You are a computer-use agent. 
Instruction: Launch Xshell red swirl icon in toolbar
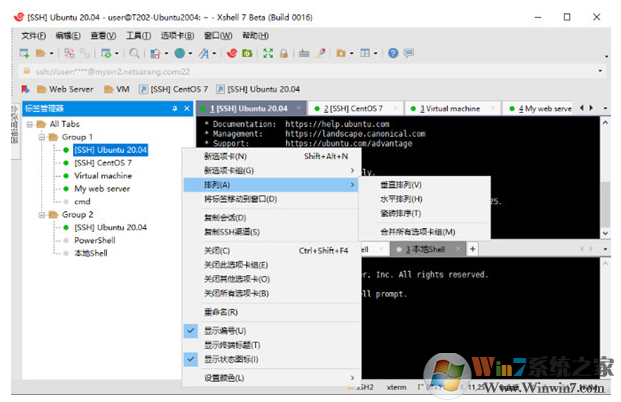point(232,53)
